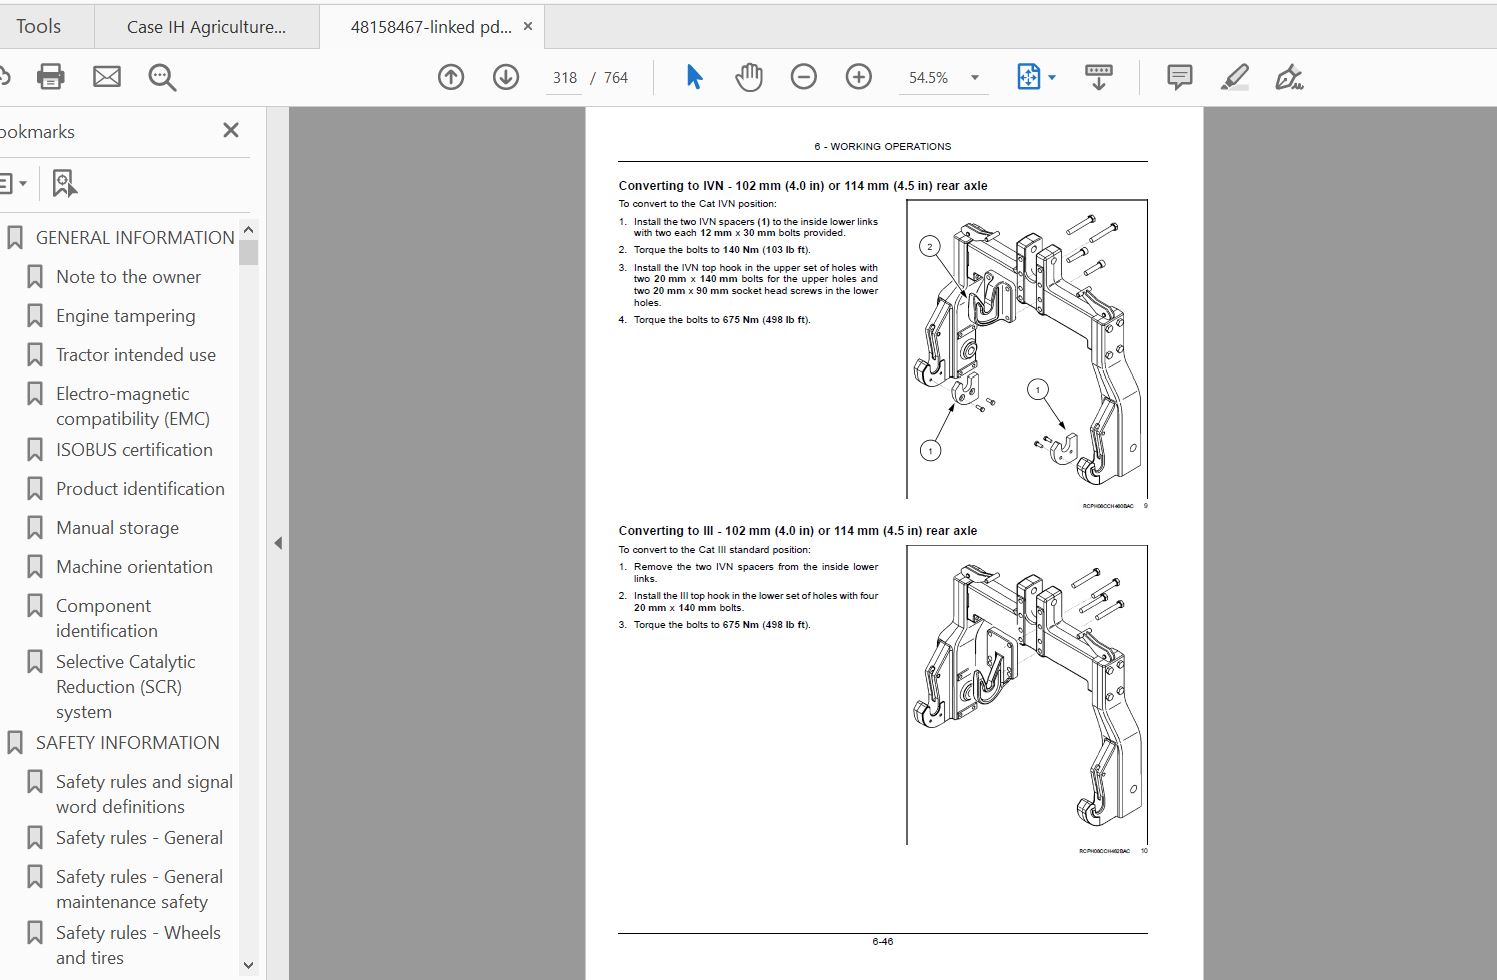This screenshot has width=1497, height=980.
Task: Open Safety rules - General maintenance safety
Action: pos(139,889)
